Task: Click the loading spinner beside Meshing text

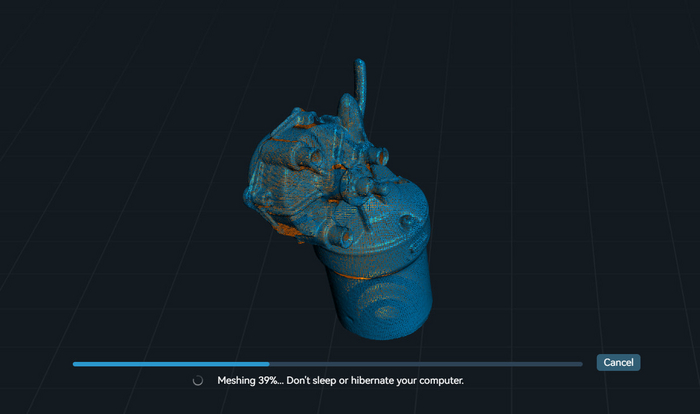Action: (x=198, y=381)
